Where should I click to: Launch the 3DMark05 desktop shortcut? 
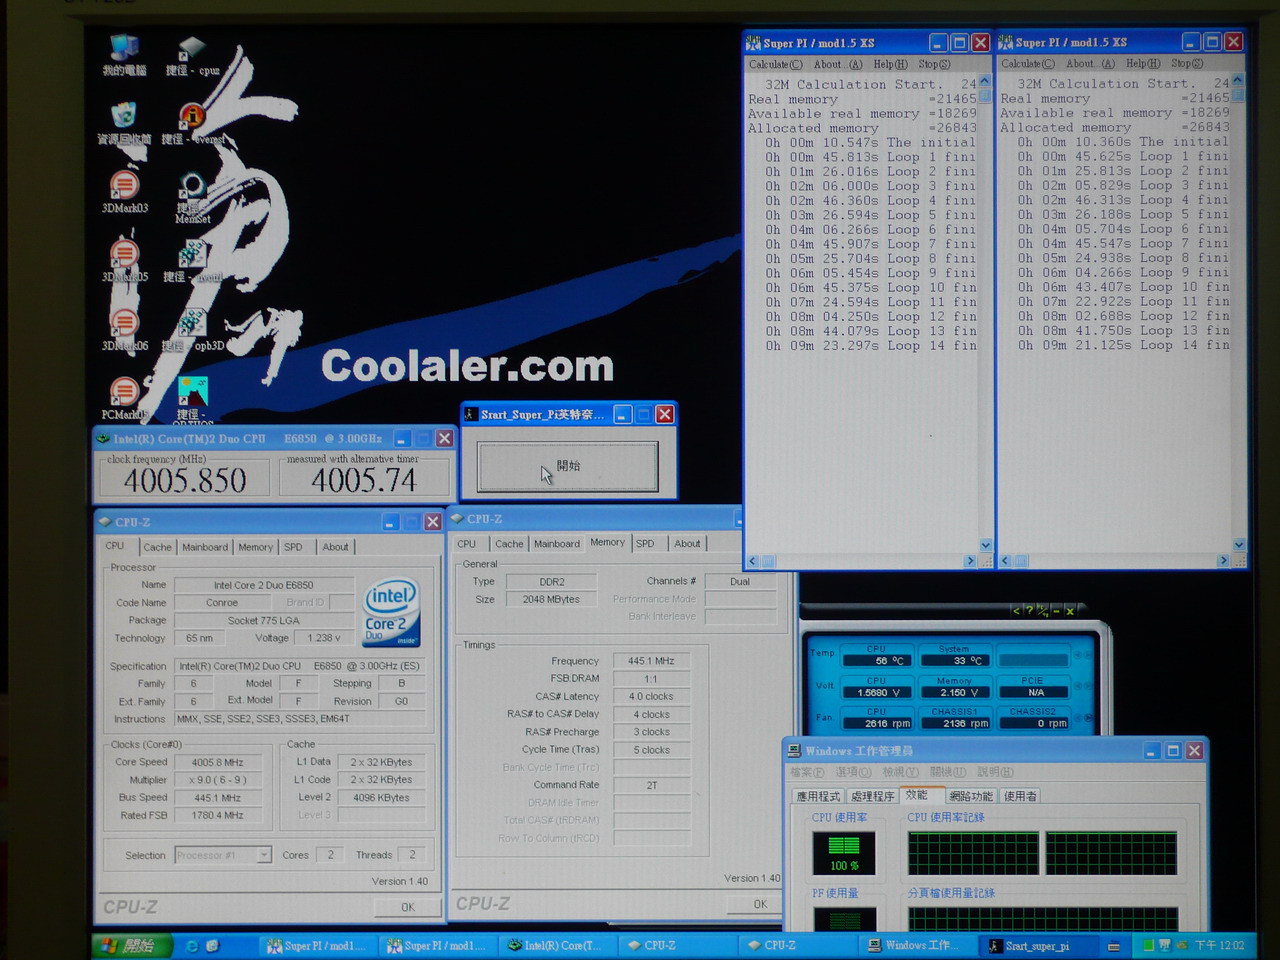tap(124, 254)
